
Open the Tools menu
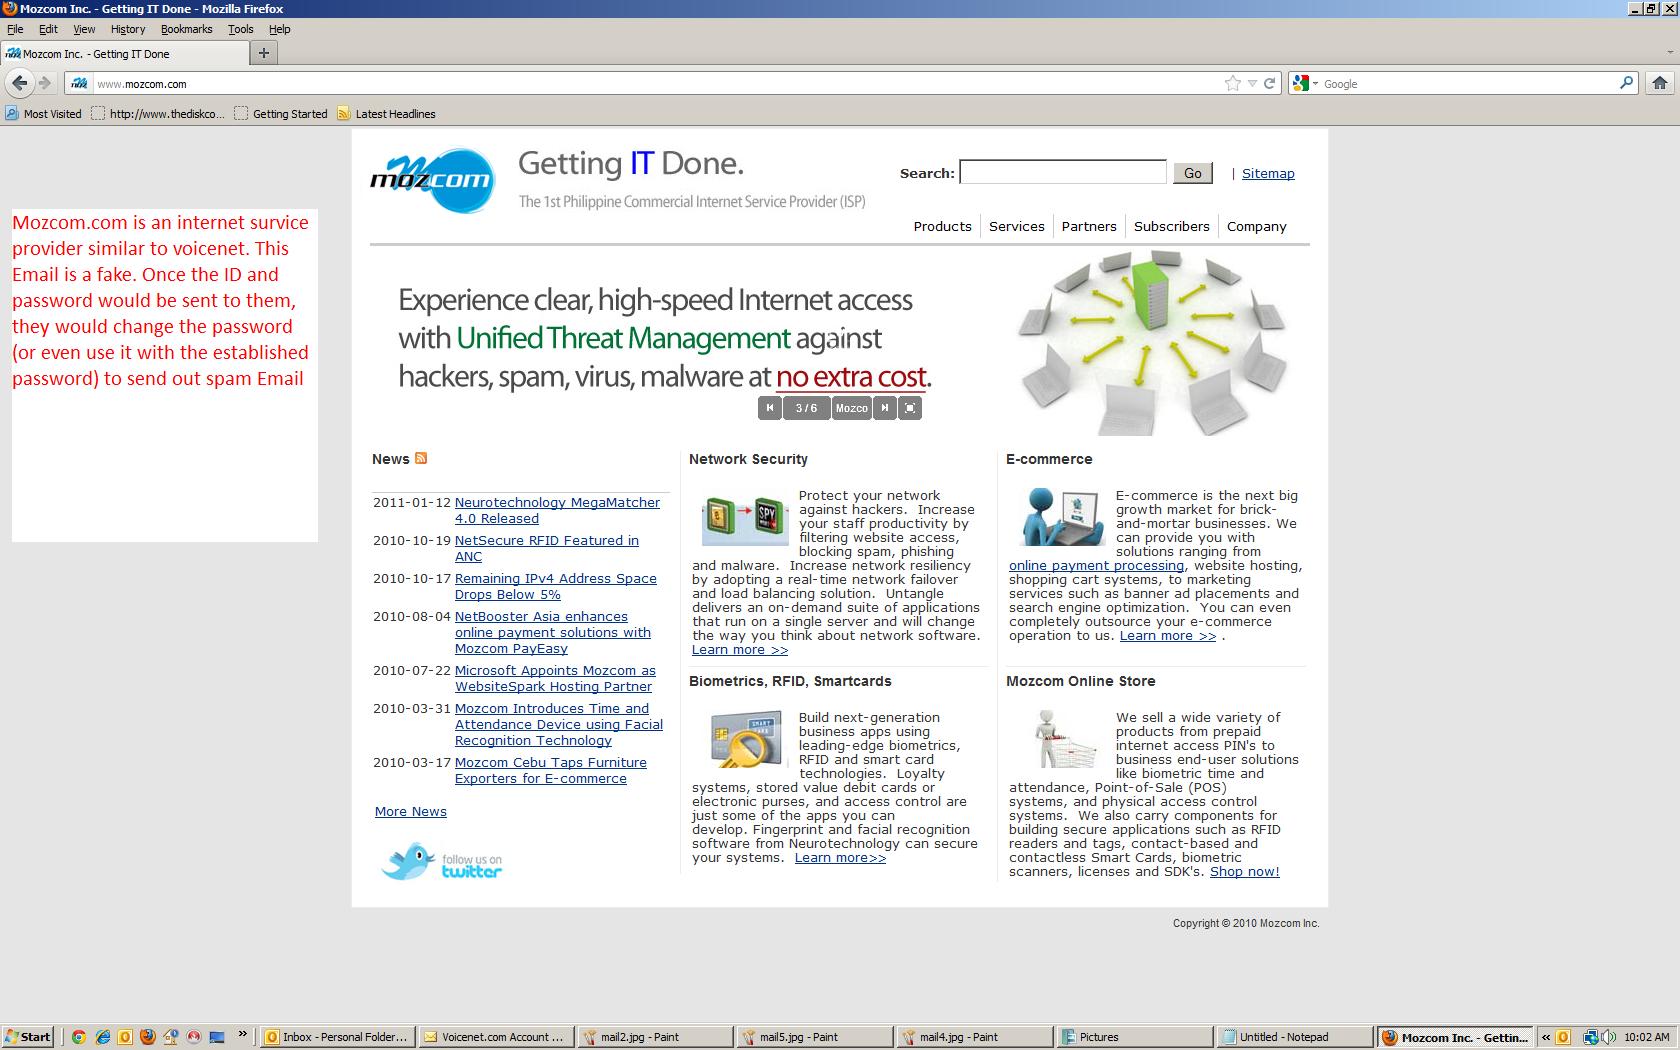tap(241, 29)
